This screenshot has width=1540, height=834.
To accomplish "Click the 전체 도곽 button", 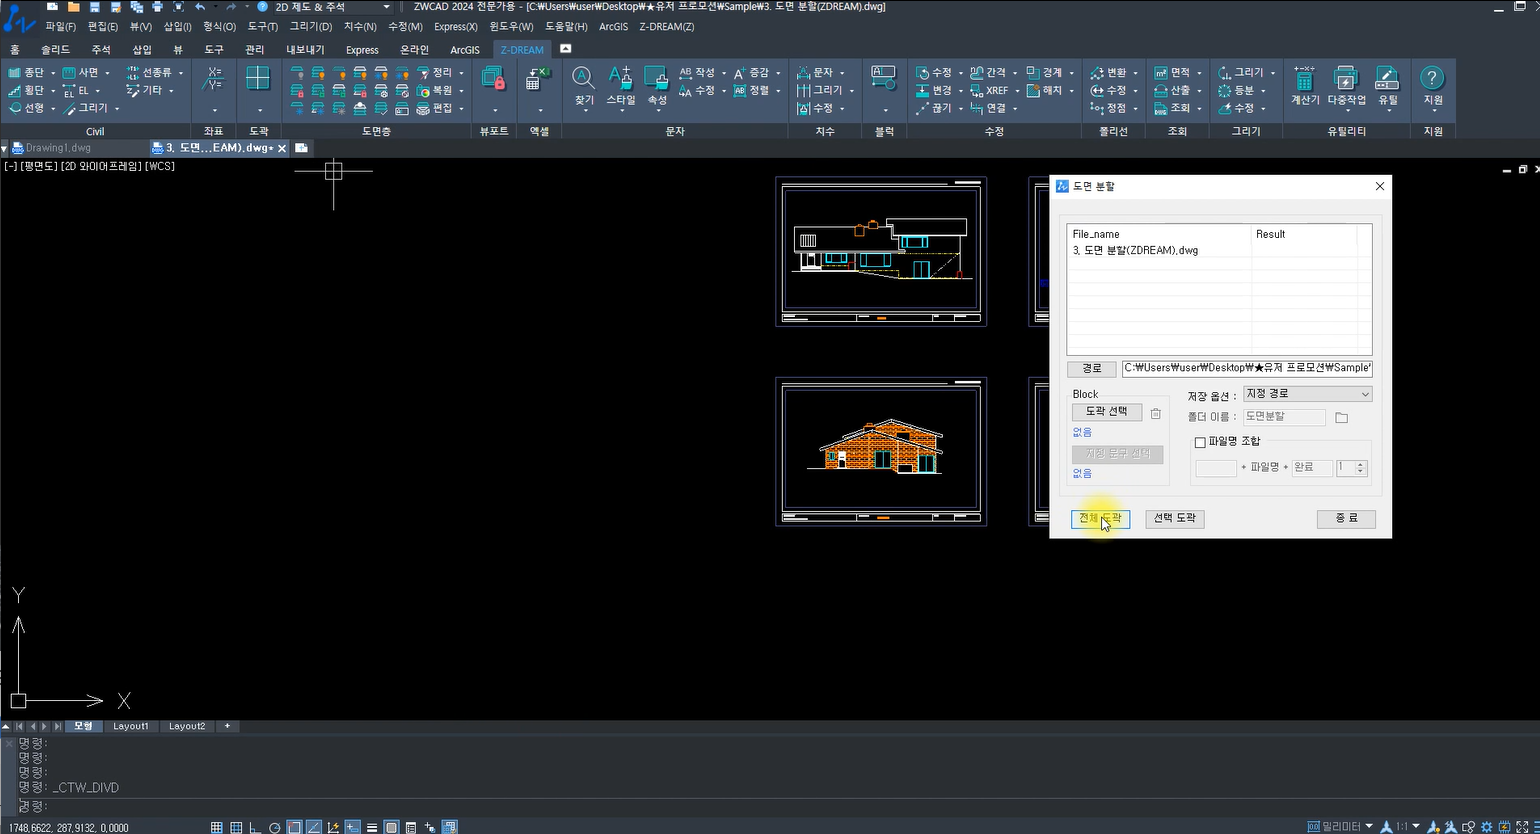I will coord(1100,519).
